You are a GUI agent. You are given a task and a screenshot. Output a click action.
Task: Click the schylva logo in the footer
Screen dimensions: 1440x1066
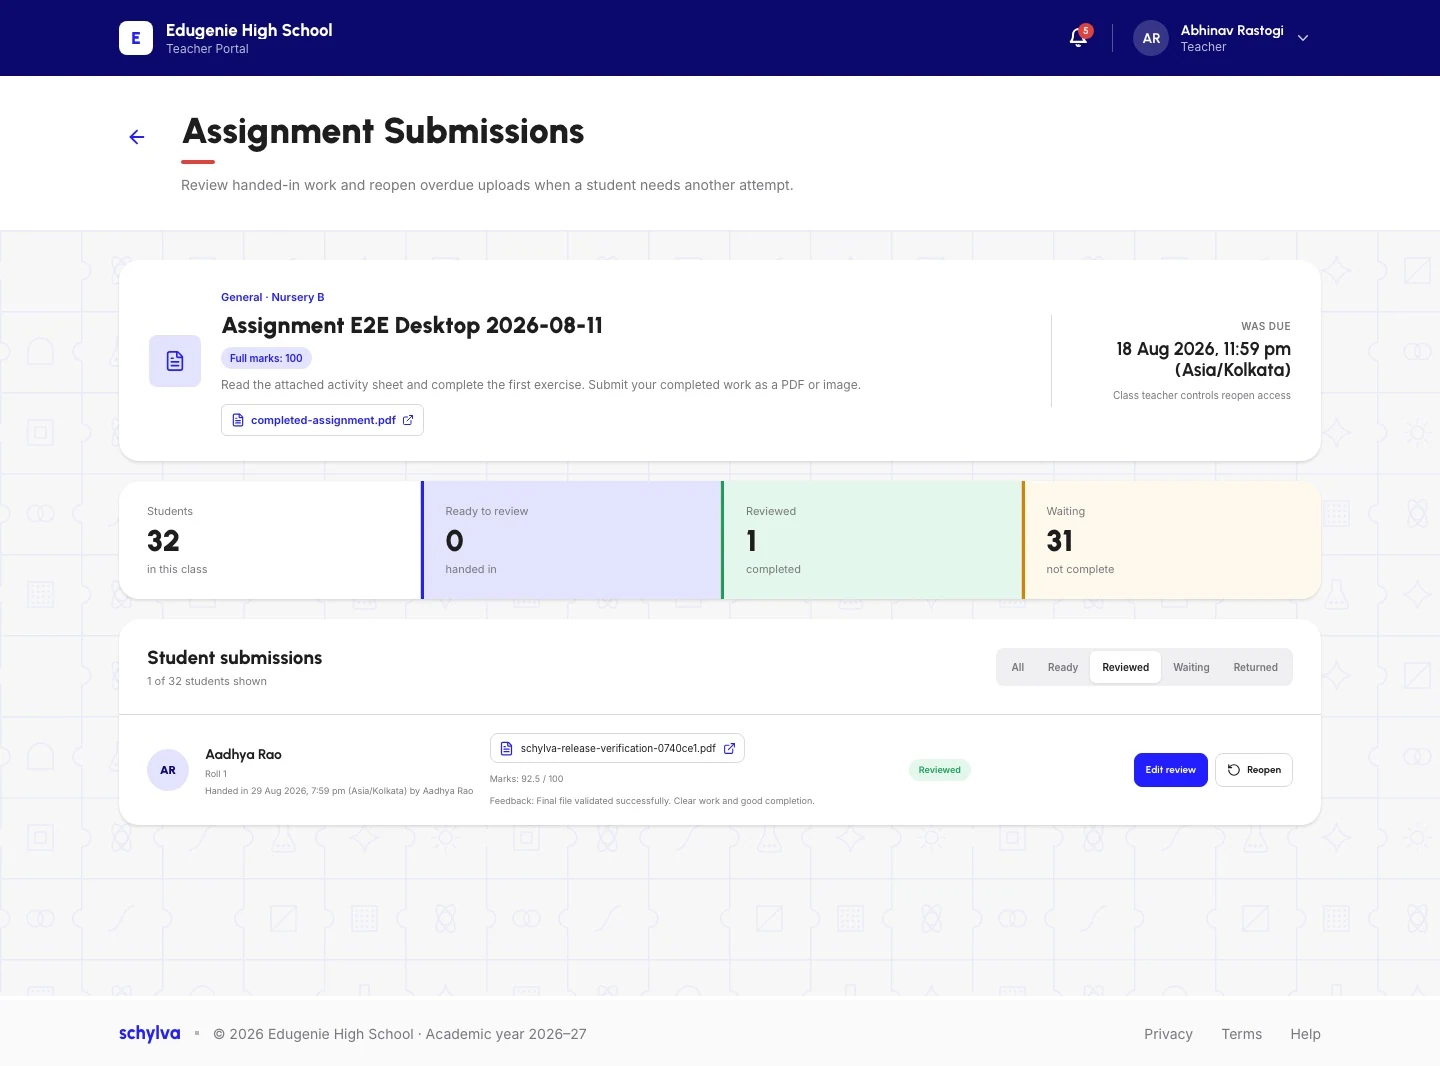[x=149, y=1034]
